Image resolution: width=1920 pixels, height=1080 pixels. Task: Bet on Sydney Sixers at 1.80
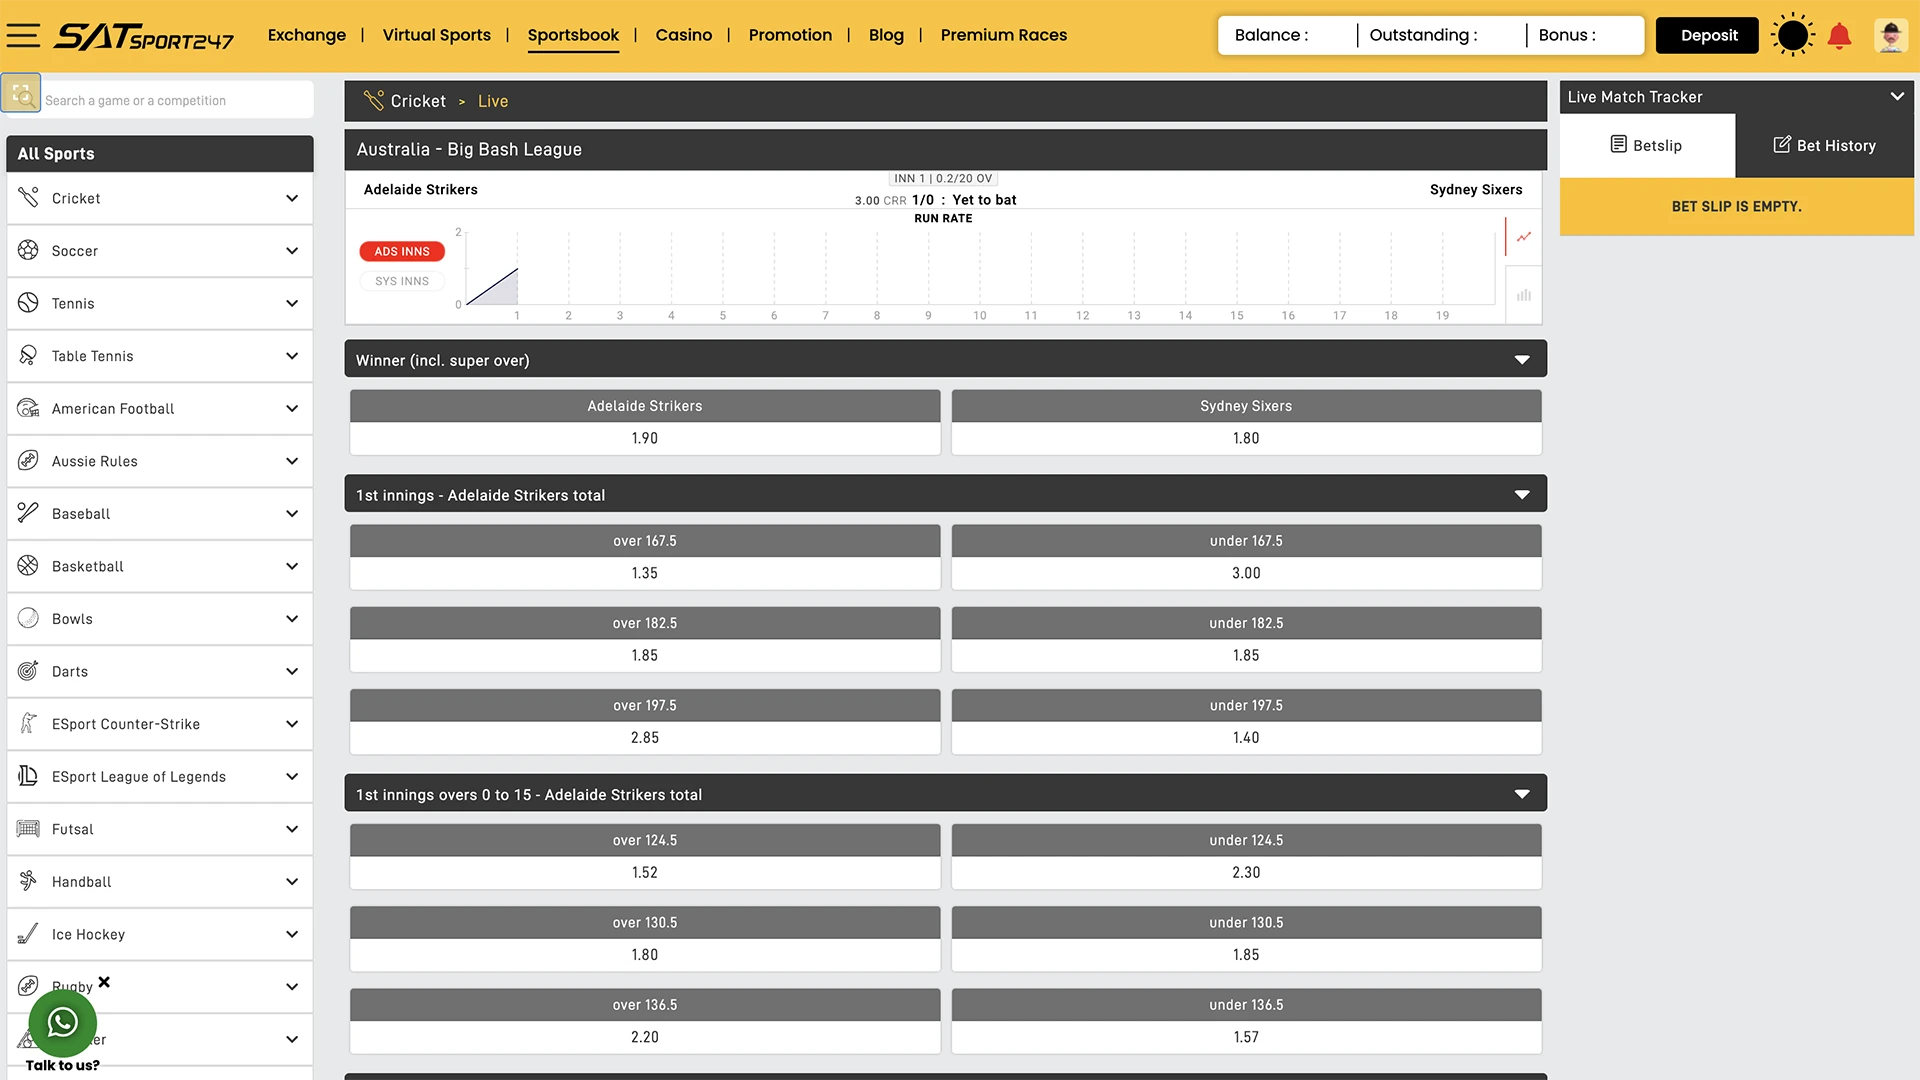click(1246, 438)
